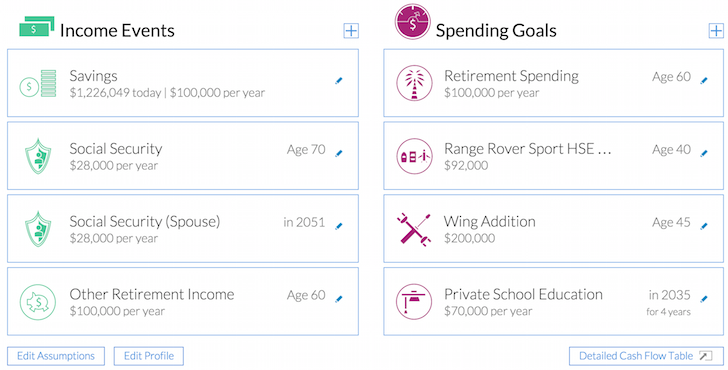The width and height of the screenshot is (728, 370).
Task: Edit the Savings entry with pencil icon
Action: 339,81
